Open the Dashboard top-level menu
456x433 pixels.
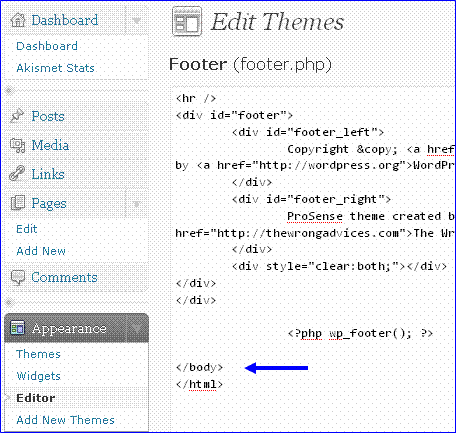(65, 20)
